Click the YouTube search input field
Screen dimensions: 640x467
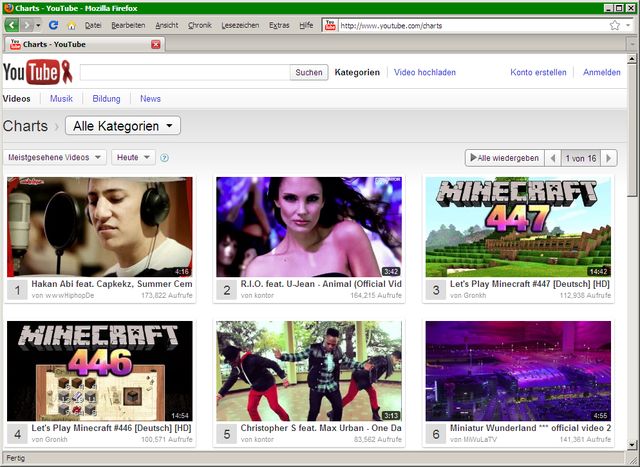185,72
